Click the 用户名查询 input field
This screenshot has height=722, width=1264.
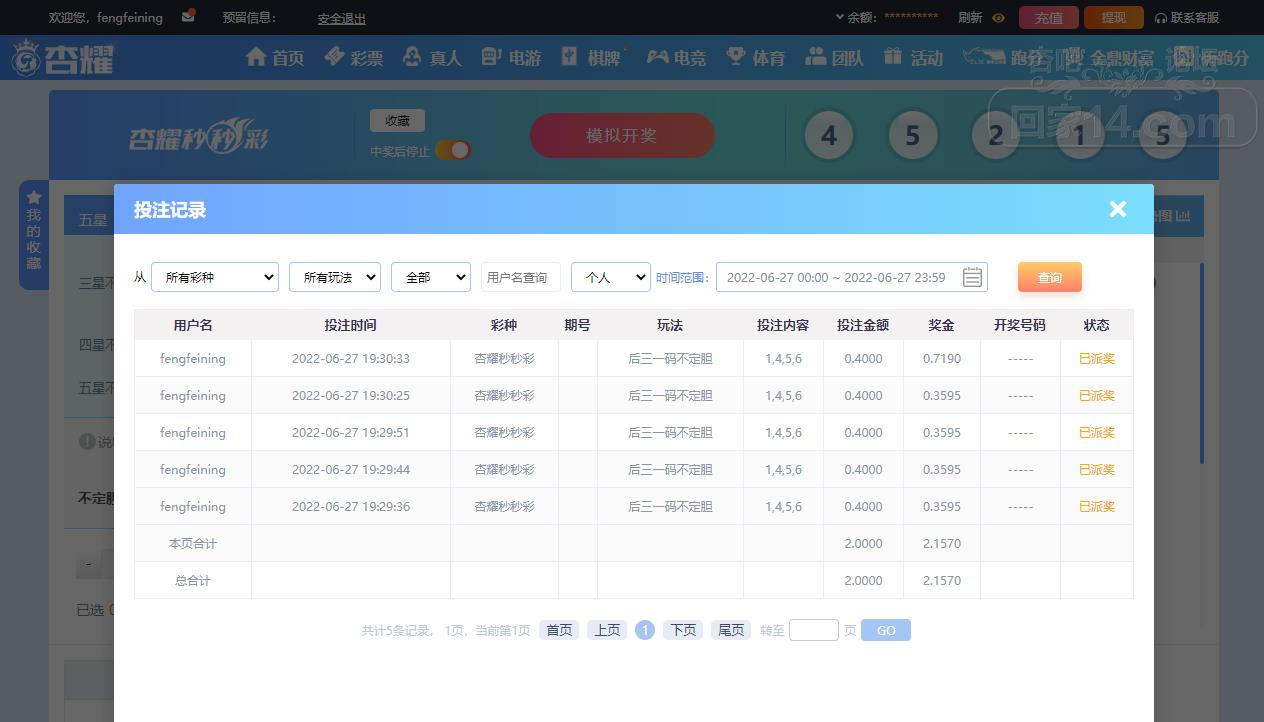click(520, 277)
